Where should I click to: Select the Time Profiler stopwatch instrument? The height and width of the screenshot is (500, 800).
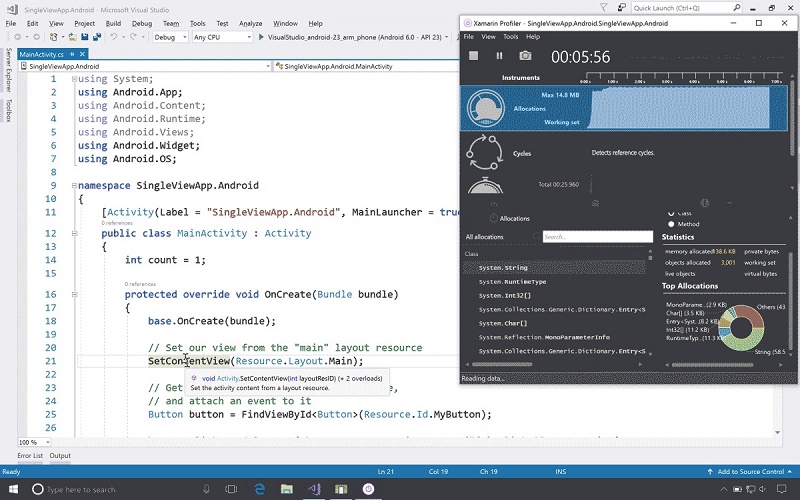pos(485,185)
